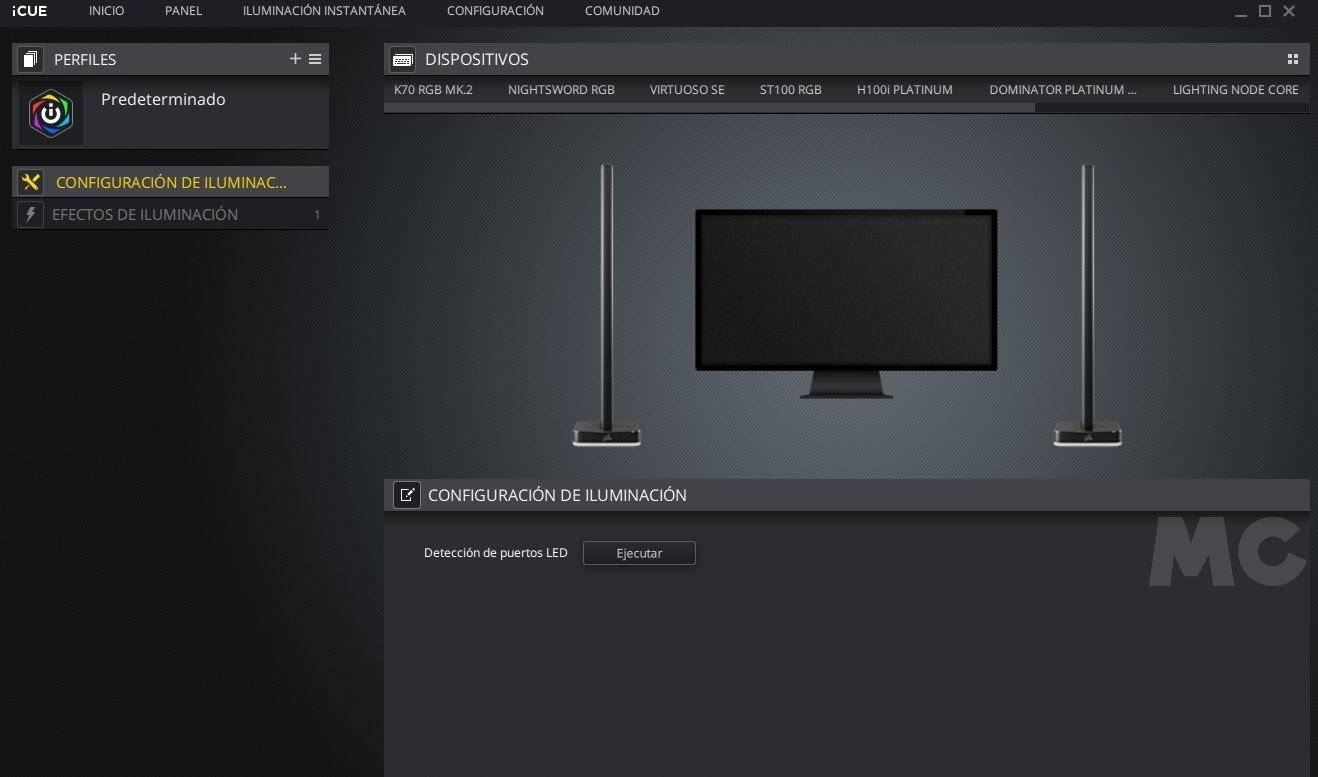Open Efectos de Iluminación section
Screen dimensions: 1318x777
(x=145, y=214)
